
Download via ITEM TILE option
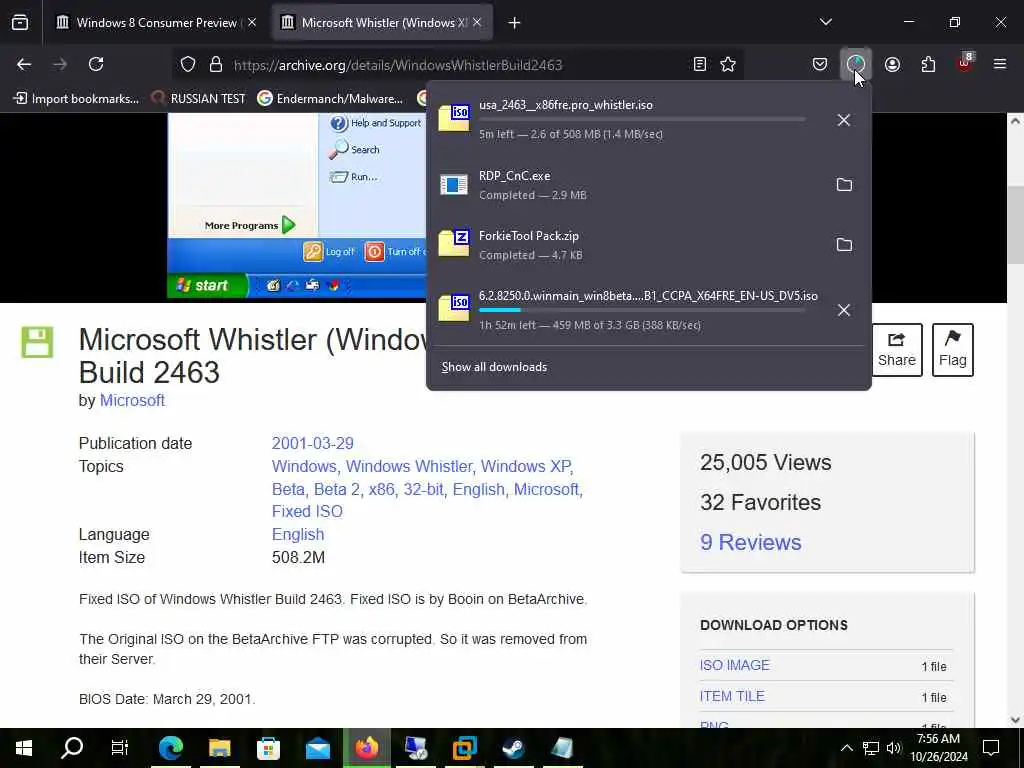(732, 696)
